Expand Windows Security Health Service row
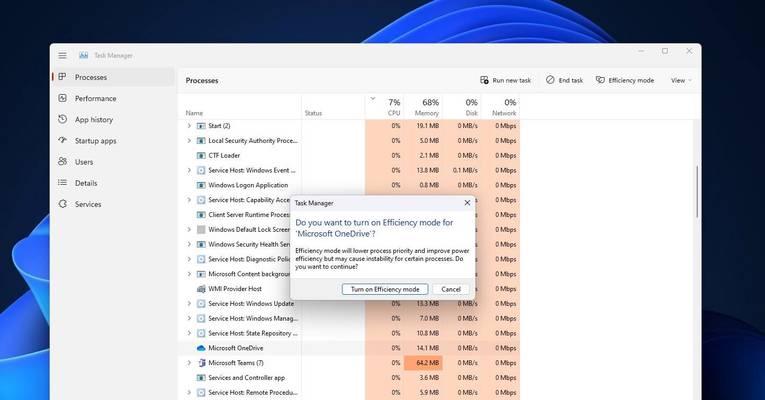Screen dimensions: 765x400 click(x=189, y=244)
